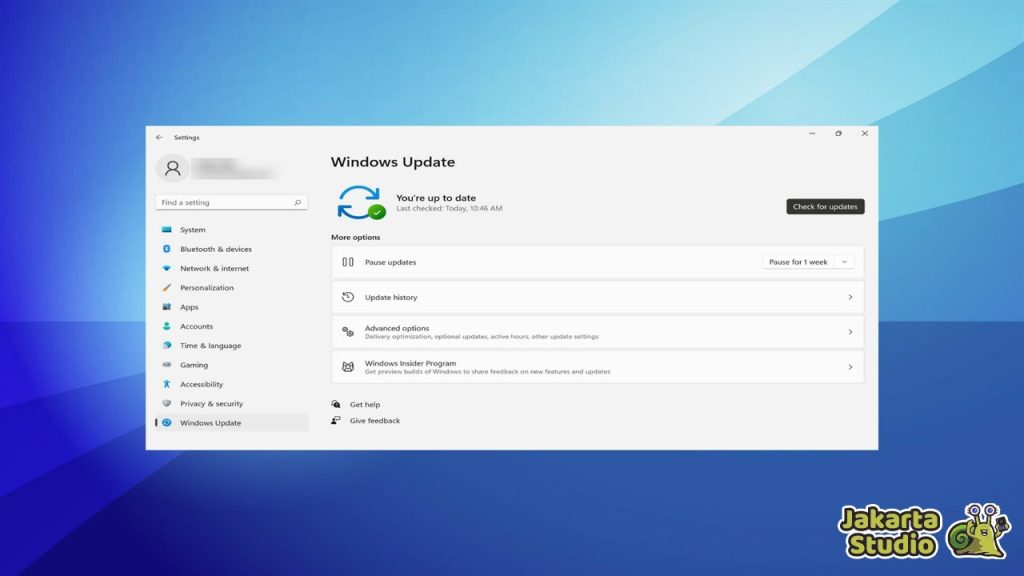Expand the pause duration dropdown arrow
The width and height of the screenshot is (1024, 576).
844,262
